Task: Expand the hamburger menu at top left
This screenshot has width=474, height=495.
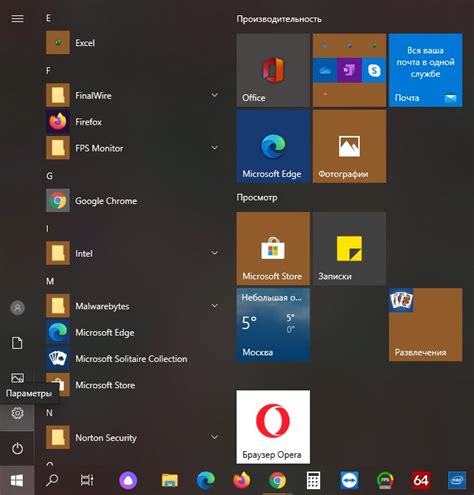Action: pyautogui.click(x=17, y=18)
